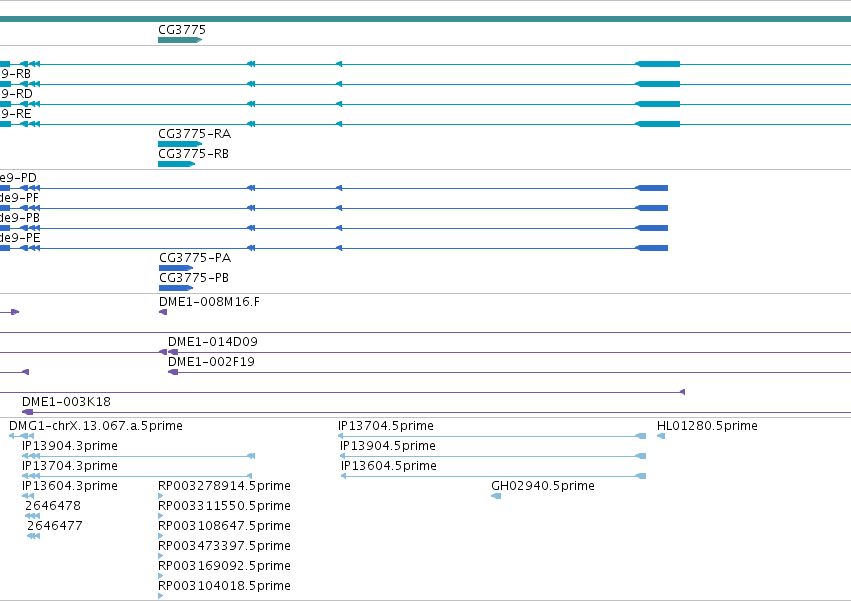Viewport: 851px width, 601px height.
Task: Click the CG3775-RA transcript label
Action: point(194,134)
